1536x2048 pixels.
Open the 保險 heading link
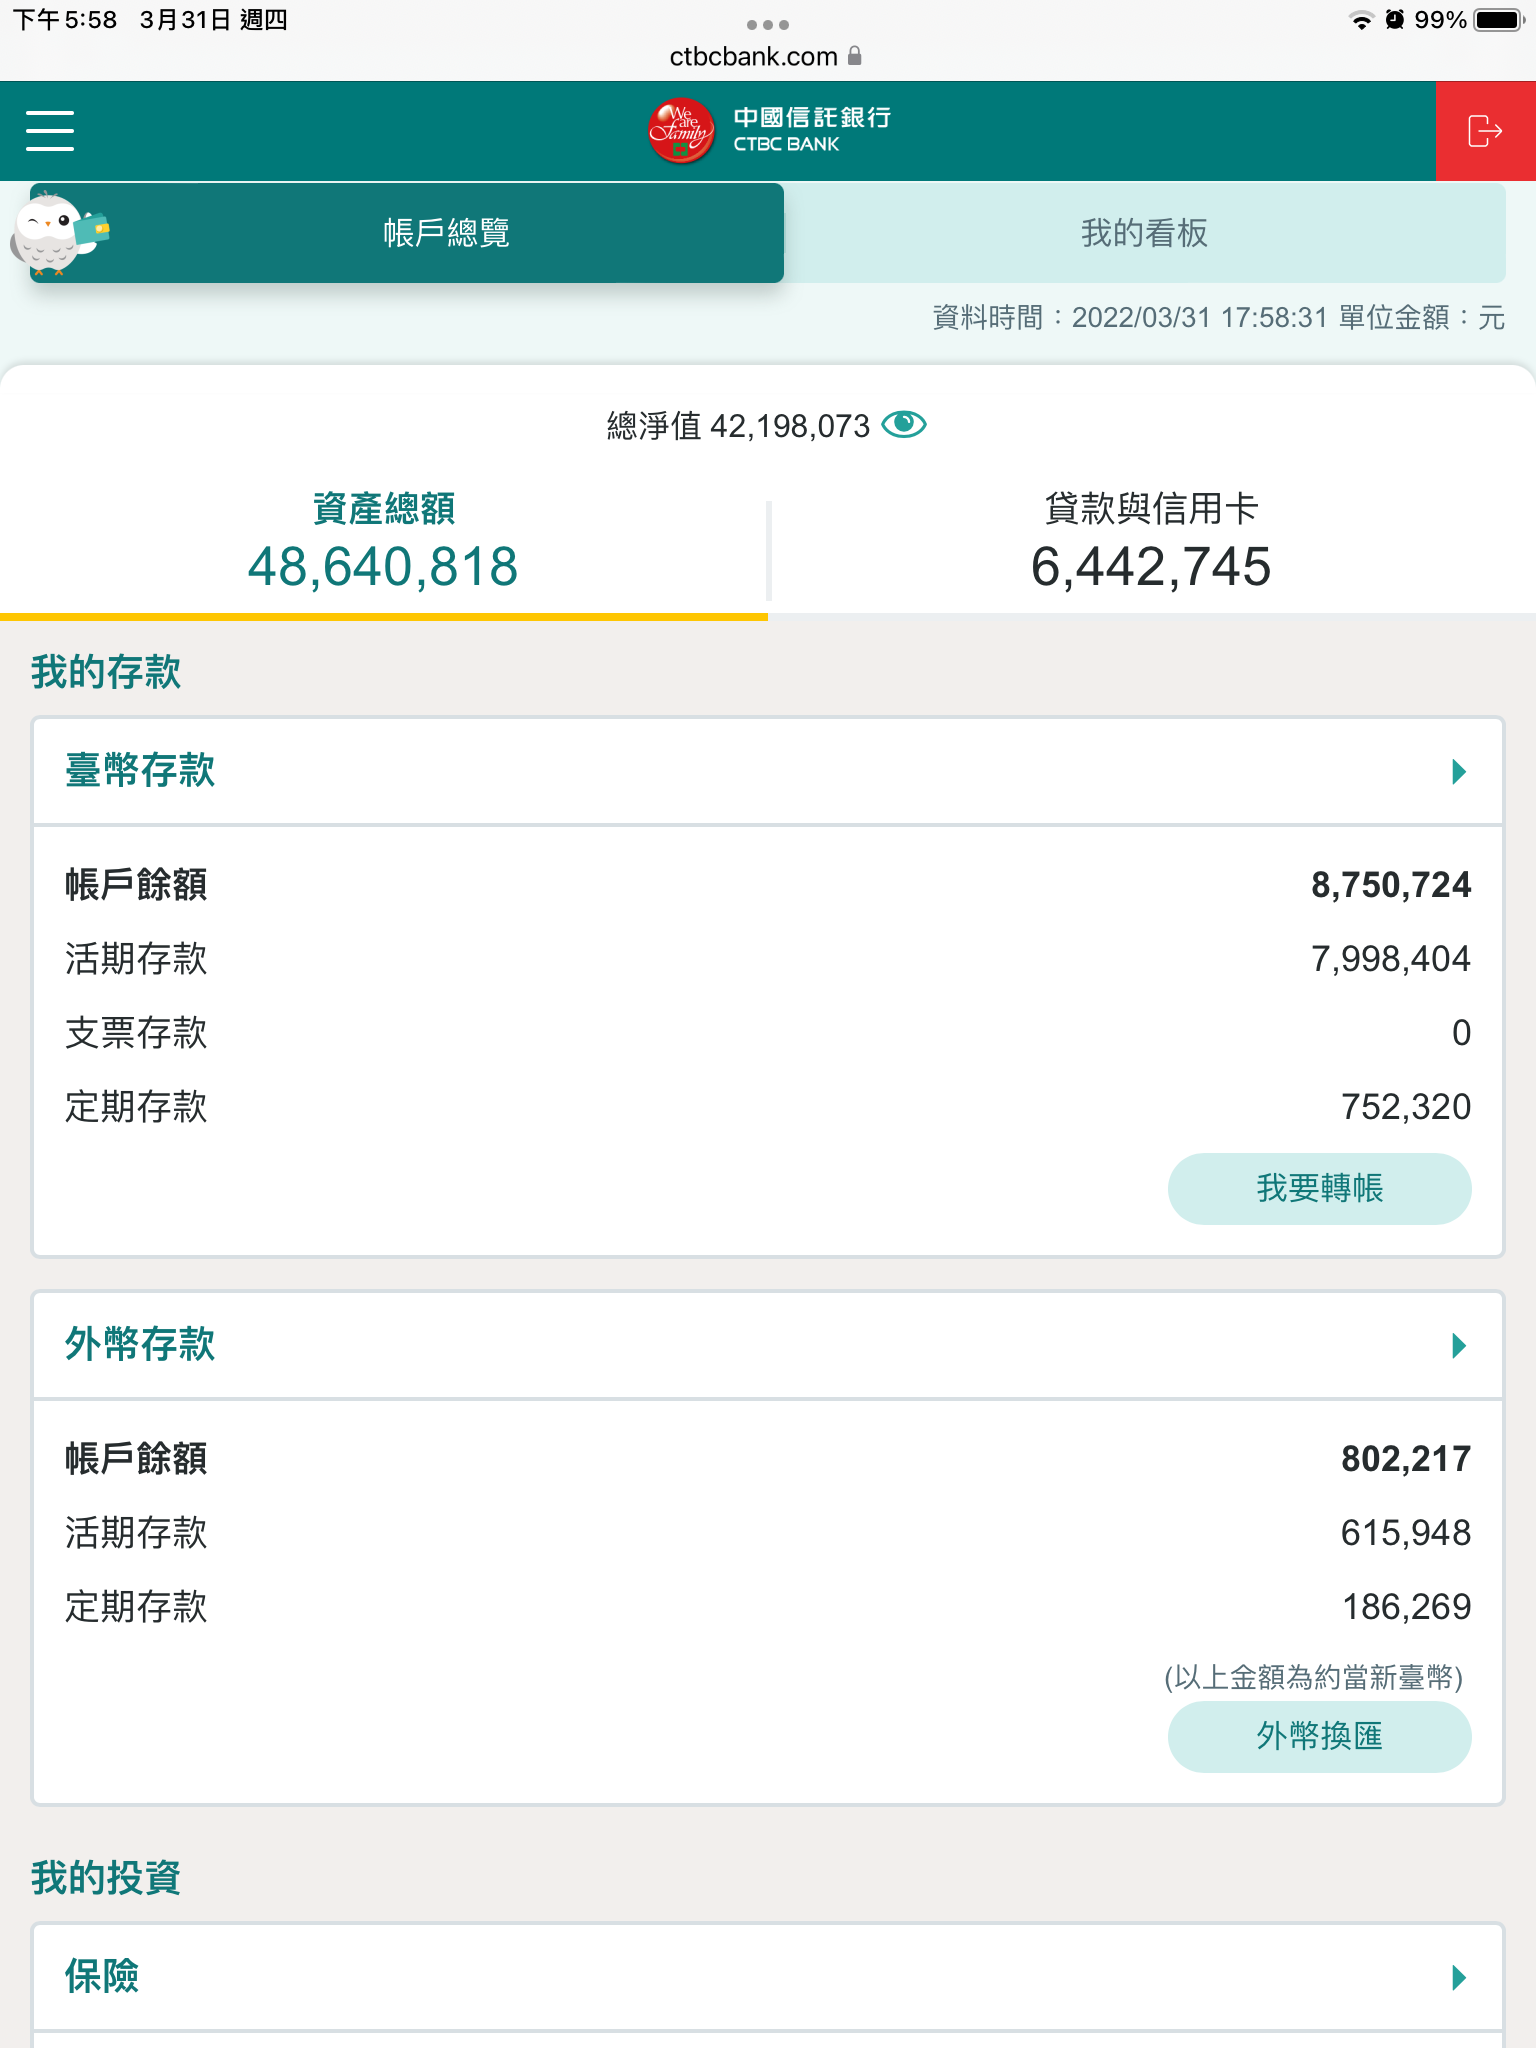(x=102, y=1977)
